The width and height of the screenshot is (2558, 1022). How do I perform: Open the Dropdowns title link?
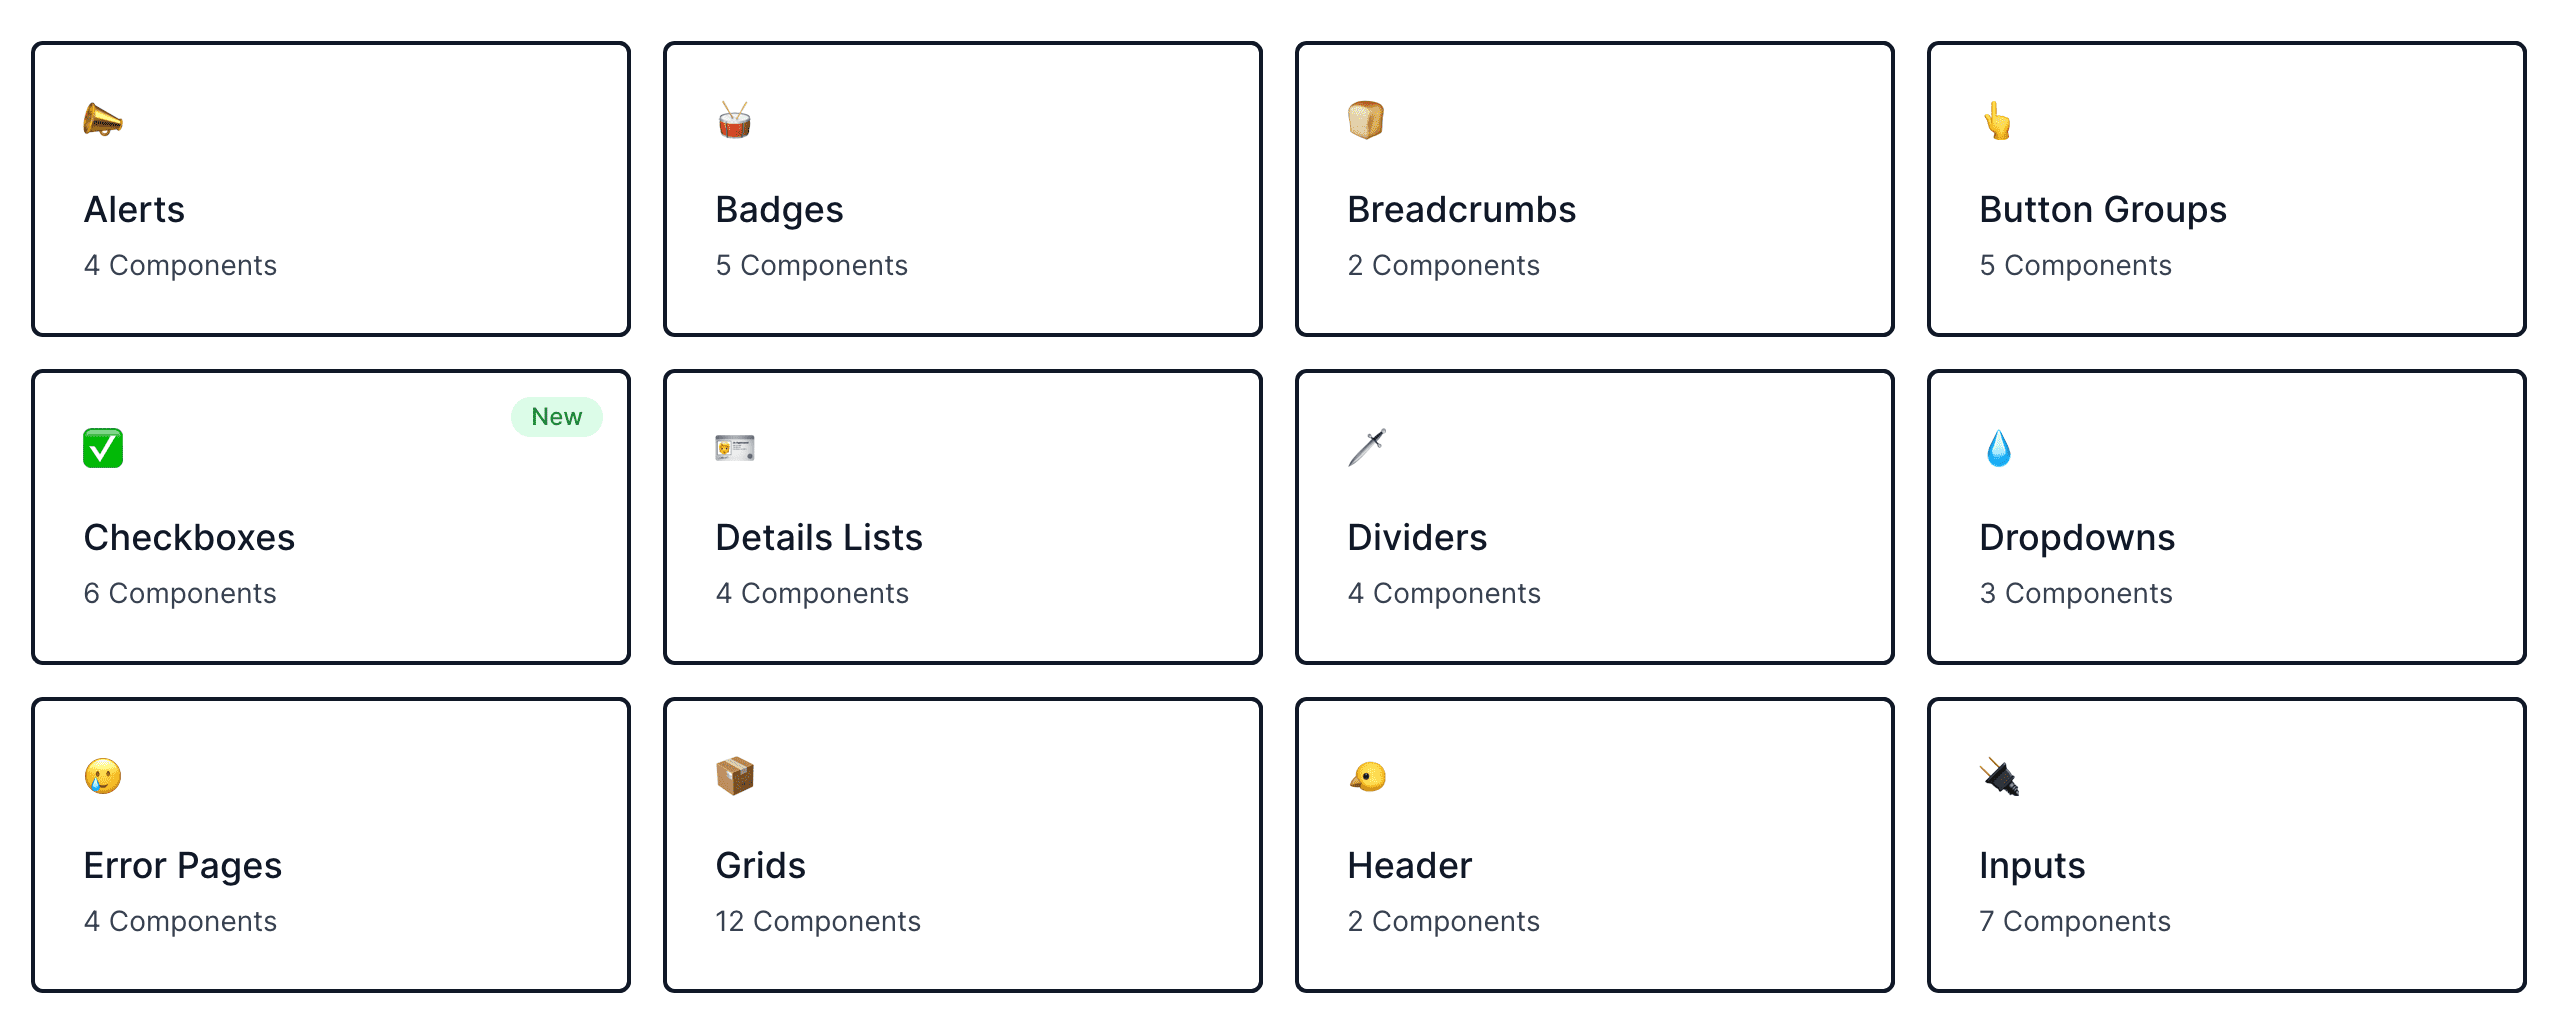[2076, 538]
